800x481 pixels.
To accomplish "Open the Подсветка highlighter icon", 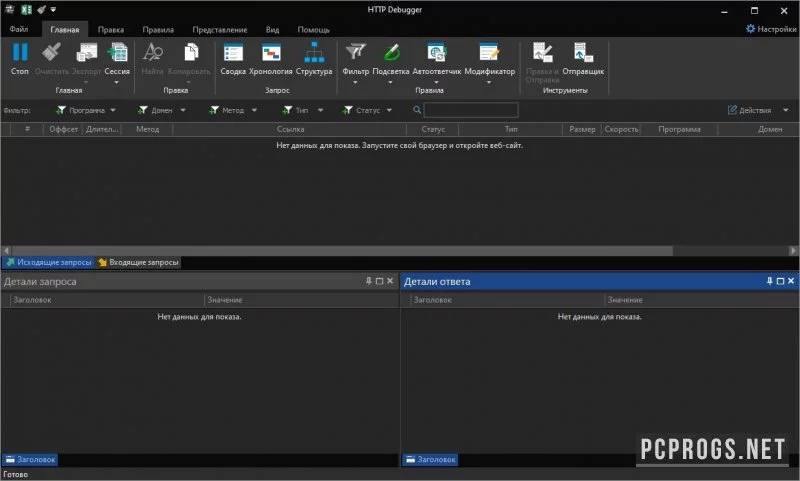I will tap(391, 52).
